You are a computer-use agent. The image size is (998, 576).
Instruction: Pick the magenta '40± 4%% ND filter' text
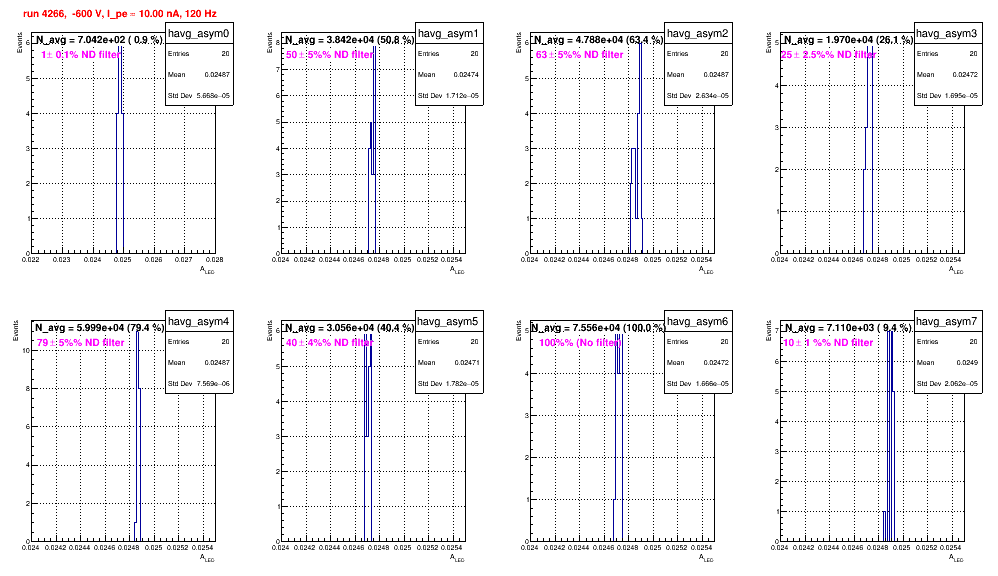point(329,342)
